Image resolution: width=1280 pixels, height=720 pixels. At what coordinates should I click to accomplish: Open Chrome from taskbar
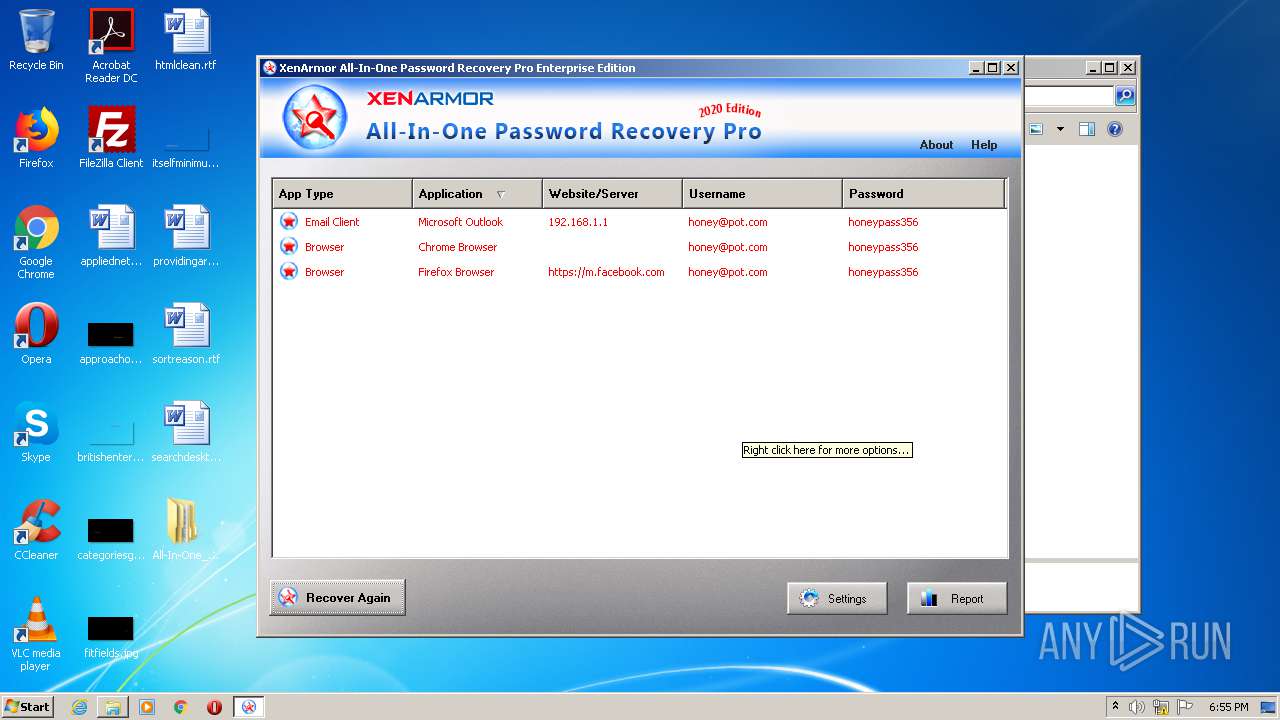pyautogui.click(x=180, y=707)
